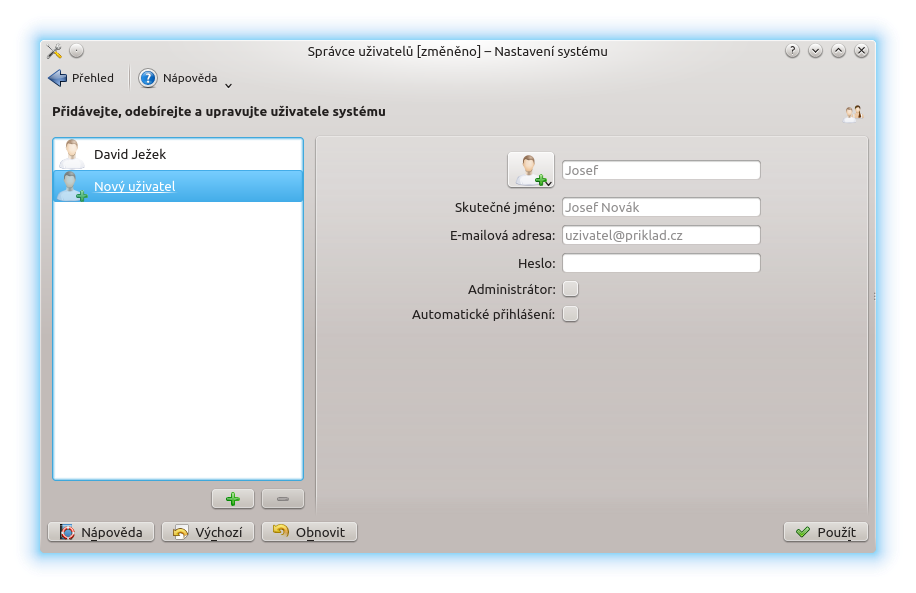Enable the Administrátor checkbox

point(571,289)
